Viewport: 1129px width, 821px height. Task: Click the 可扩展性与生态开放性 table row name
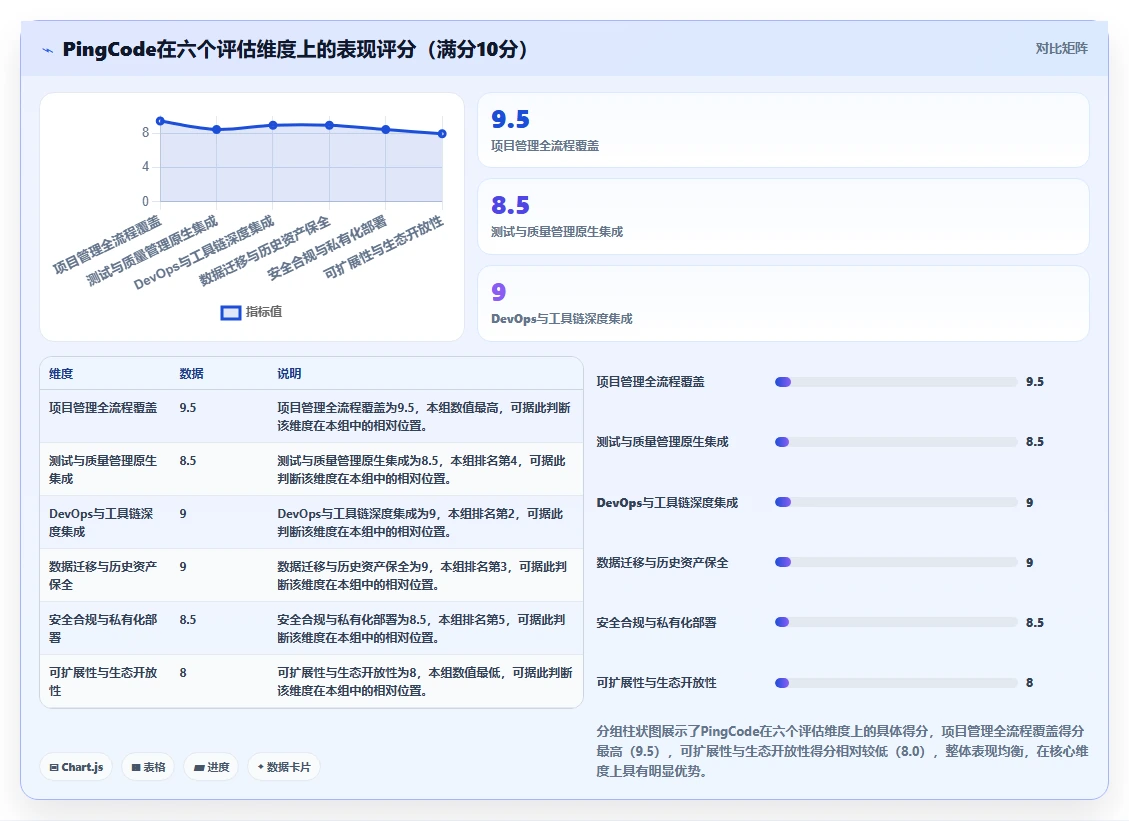click(x=103, y=681)
